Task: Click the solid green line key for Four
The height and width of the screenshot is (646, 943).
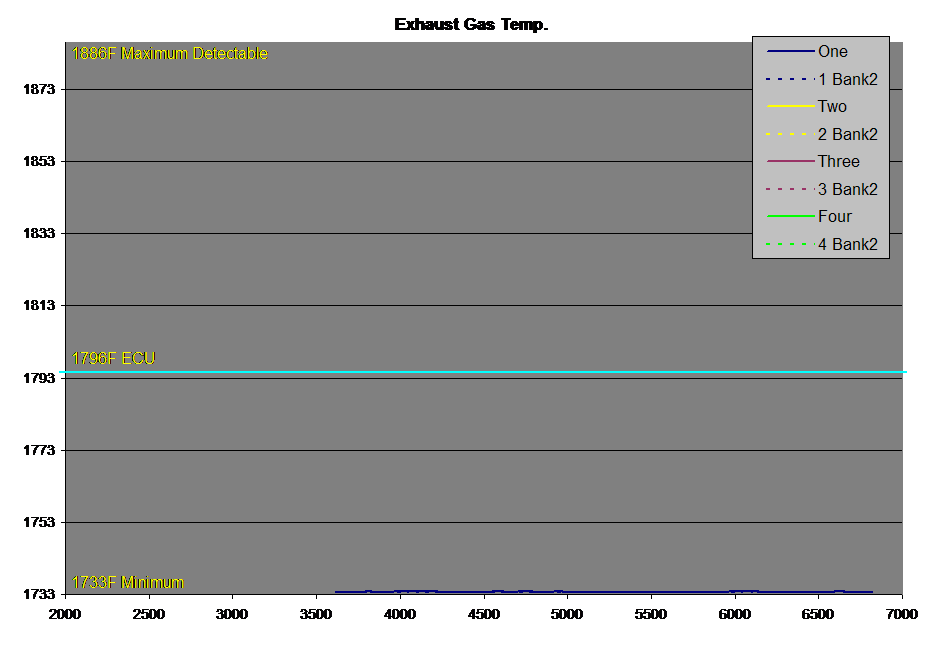Action: [790, 217]
